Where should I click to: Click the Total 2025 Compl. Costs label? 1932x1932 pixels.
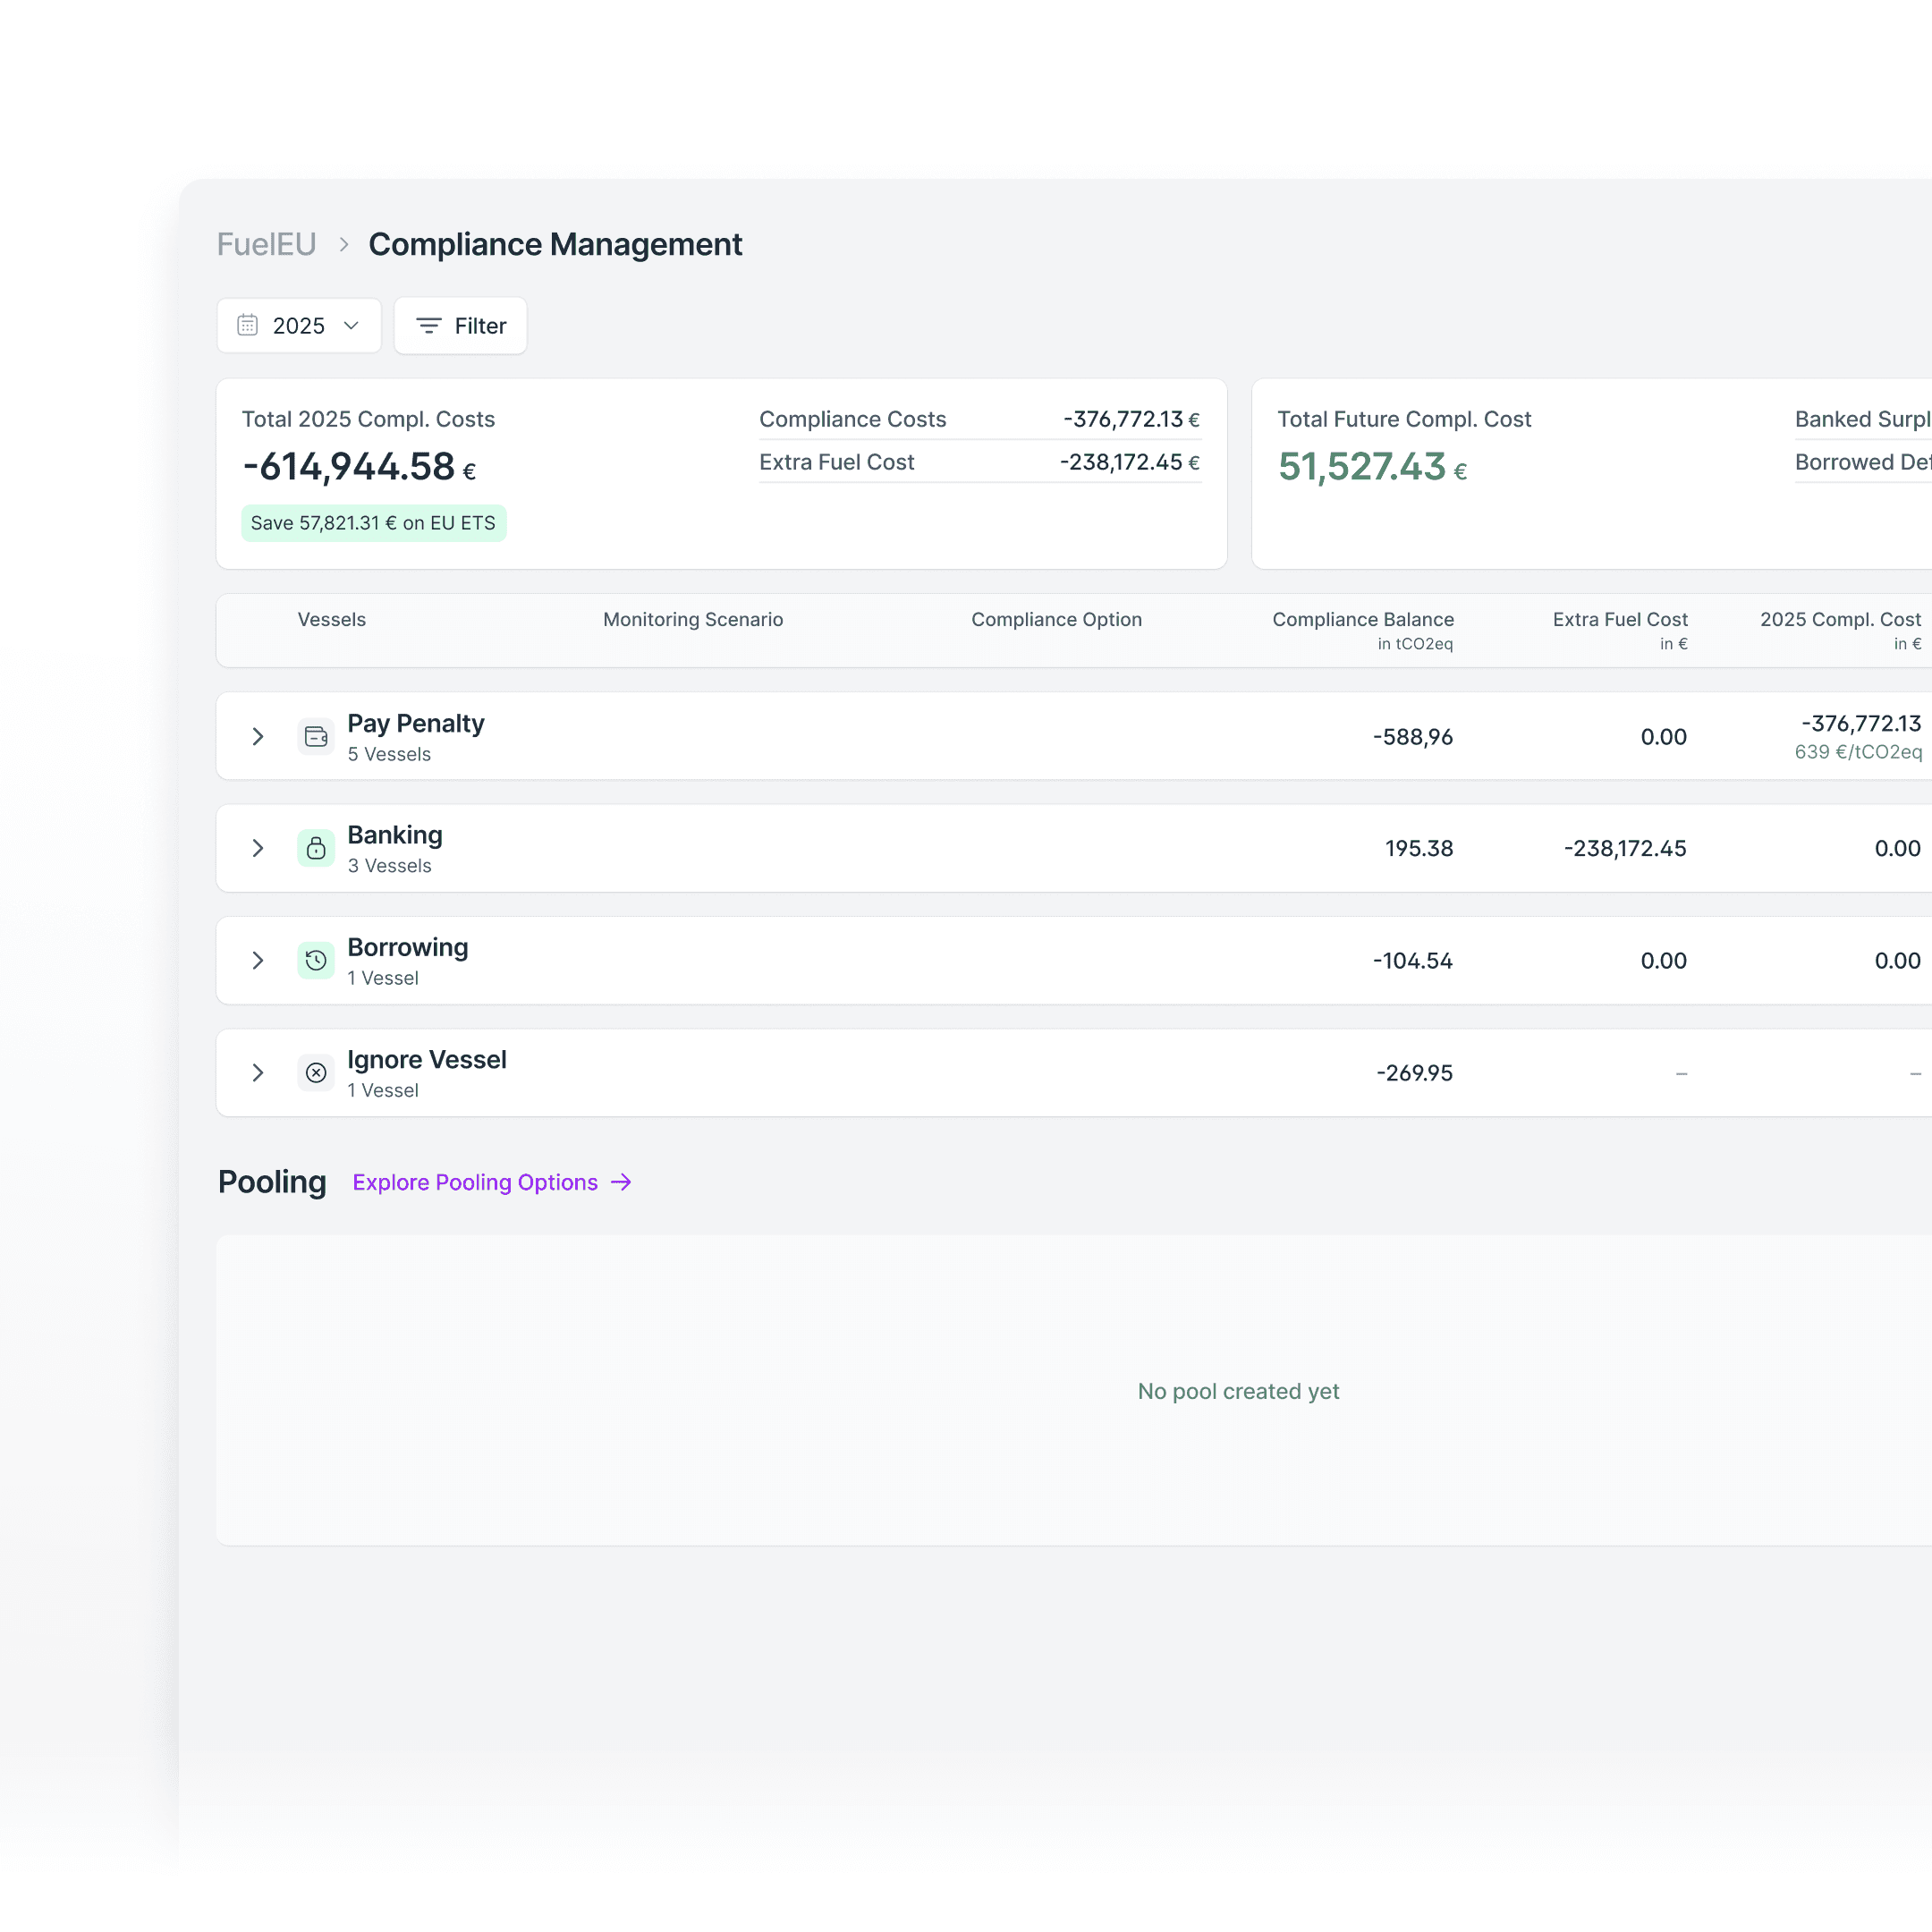tap(368, 419)
